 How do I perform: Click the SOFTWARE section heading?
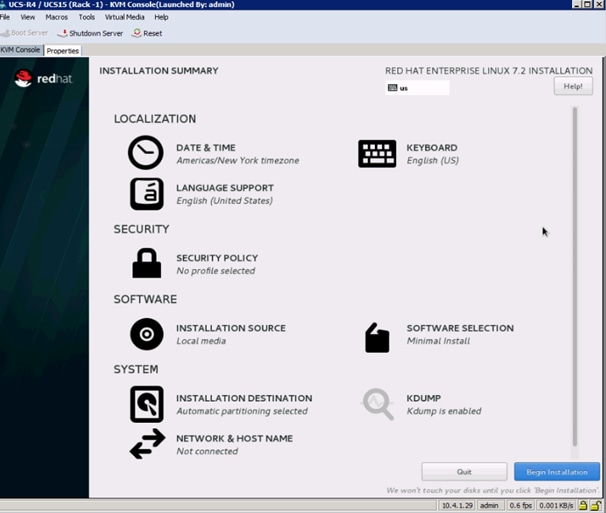145,299
